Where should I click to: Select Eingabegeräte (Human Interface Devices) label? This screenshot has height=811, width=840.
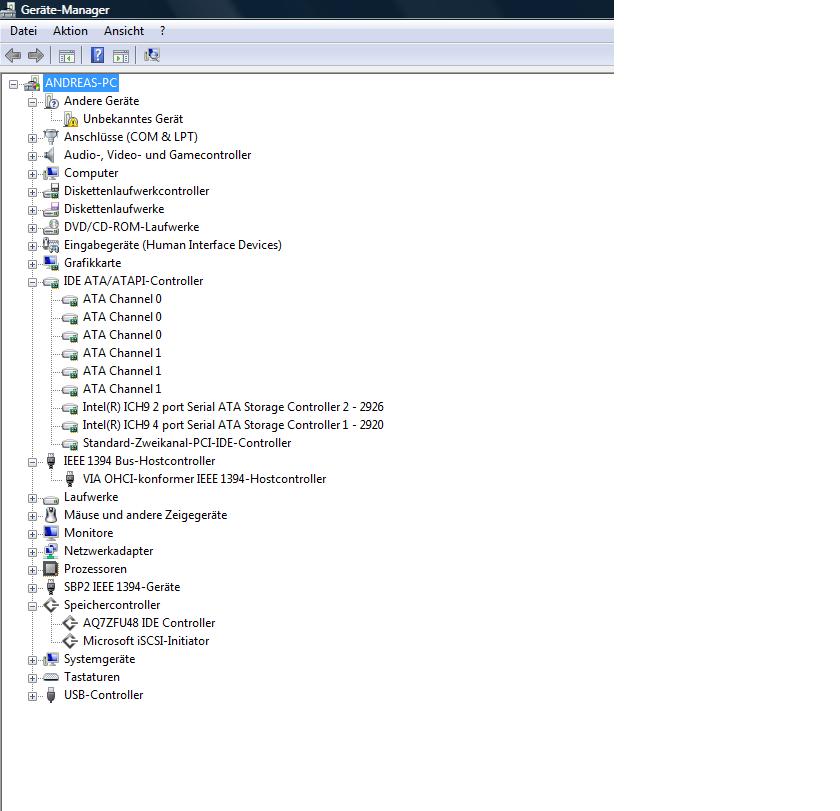pyautogui.click(x=172, y=245)
